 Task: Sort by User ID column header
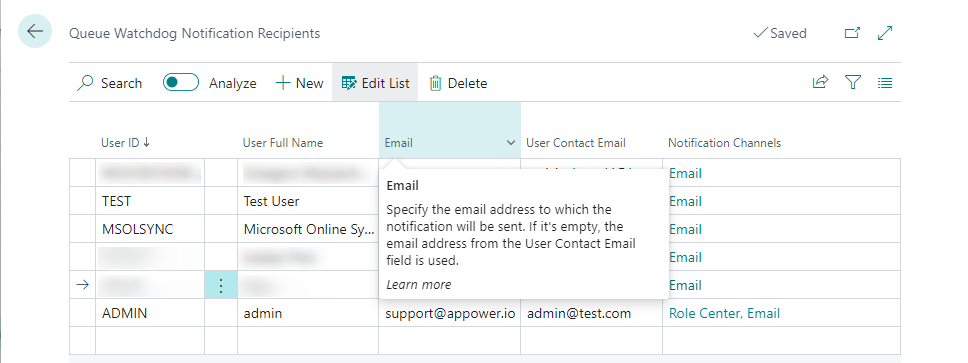click(x=125, y=143)
